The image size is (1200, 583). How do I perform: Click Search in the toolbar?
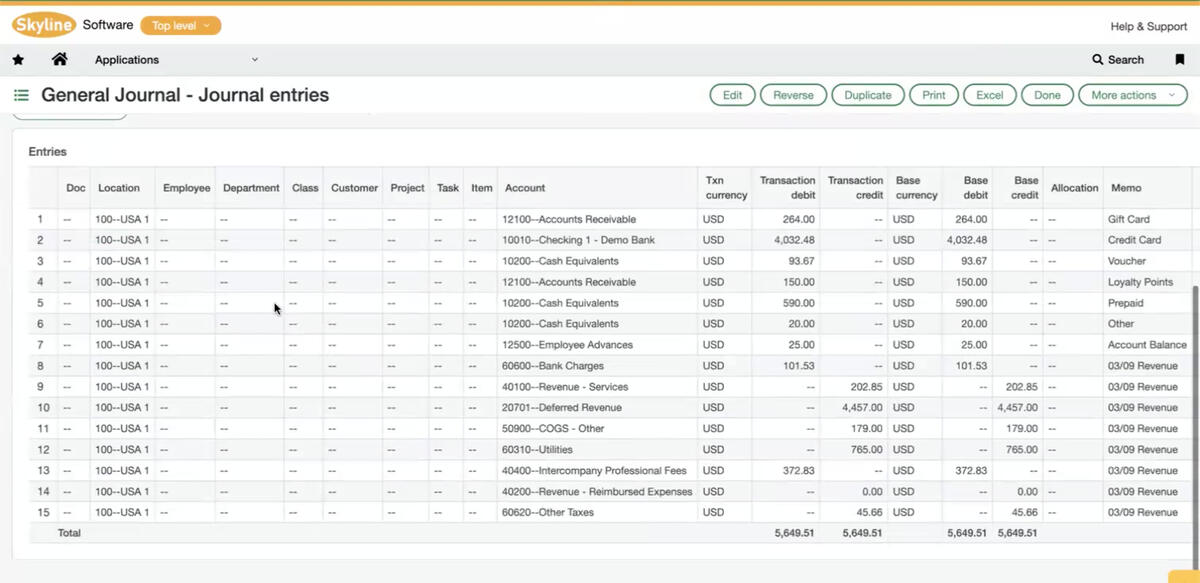(1117, 59)
